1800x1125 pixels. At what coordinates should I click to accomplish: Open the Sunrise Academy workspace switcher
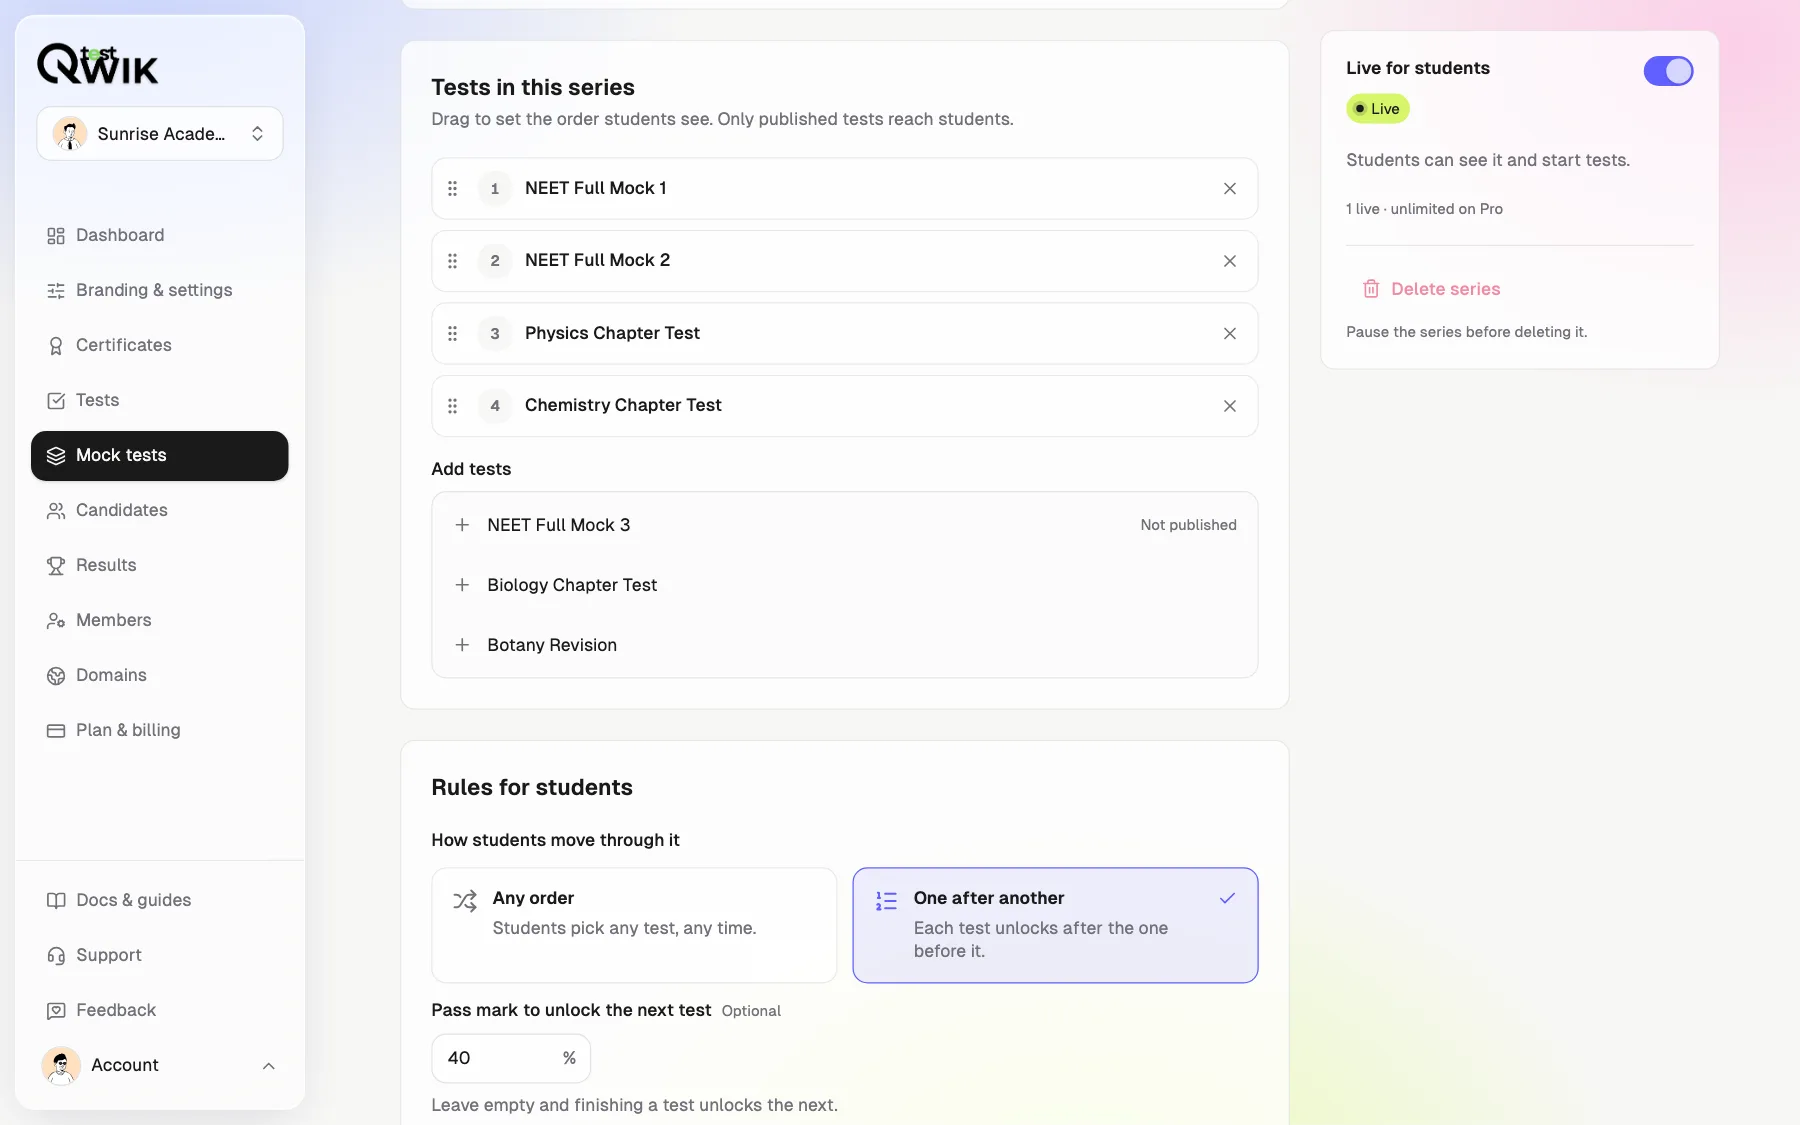[160, 134]
